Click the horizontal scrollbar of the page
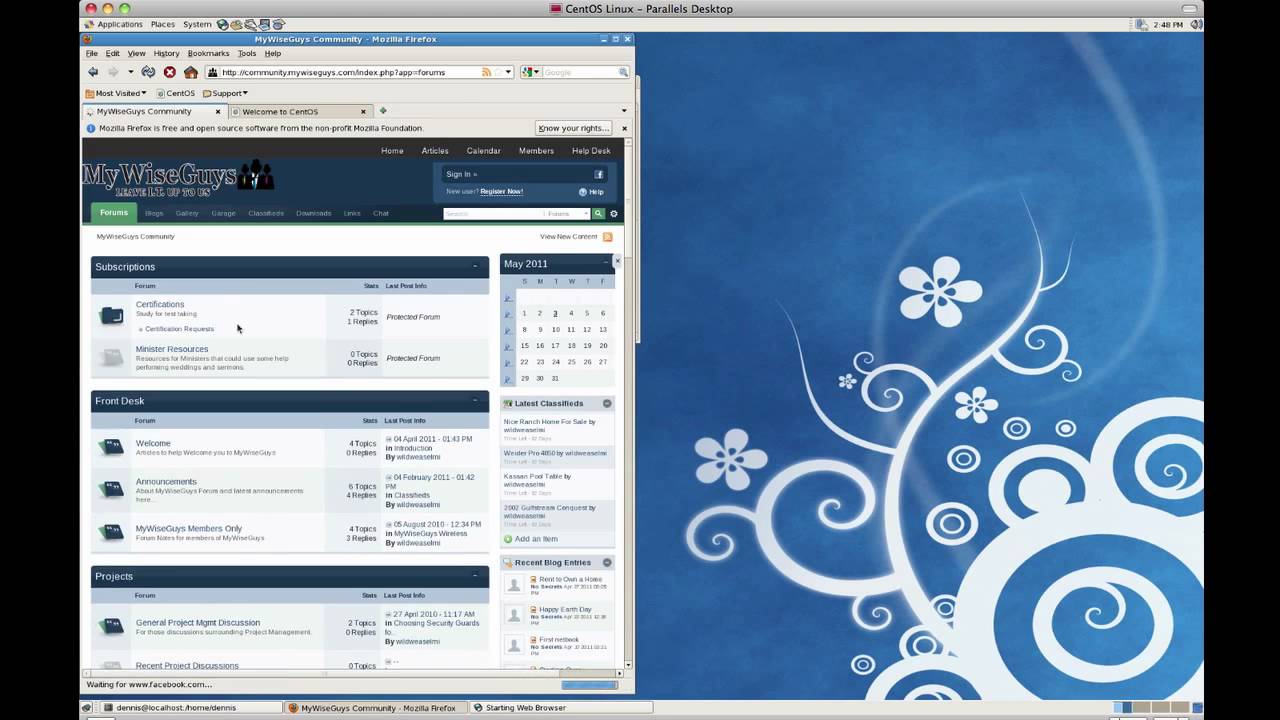This screenshot has width=1280, height=720. [353, 675]
